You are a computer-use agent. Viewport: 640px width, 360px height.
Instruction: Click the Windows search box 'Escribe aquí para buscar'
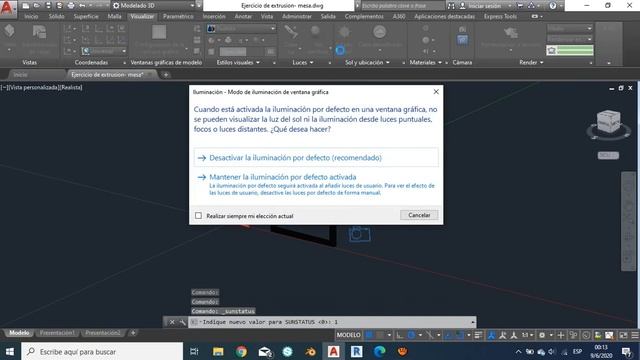pos(102,351)
